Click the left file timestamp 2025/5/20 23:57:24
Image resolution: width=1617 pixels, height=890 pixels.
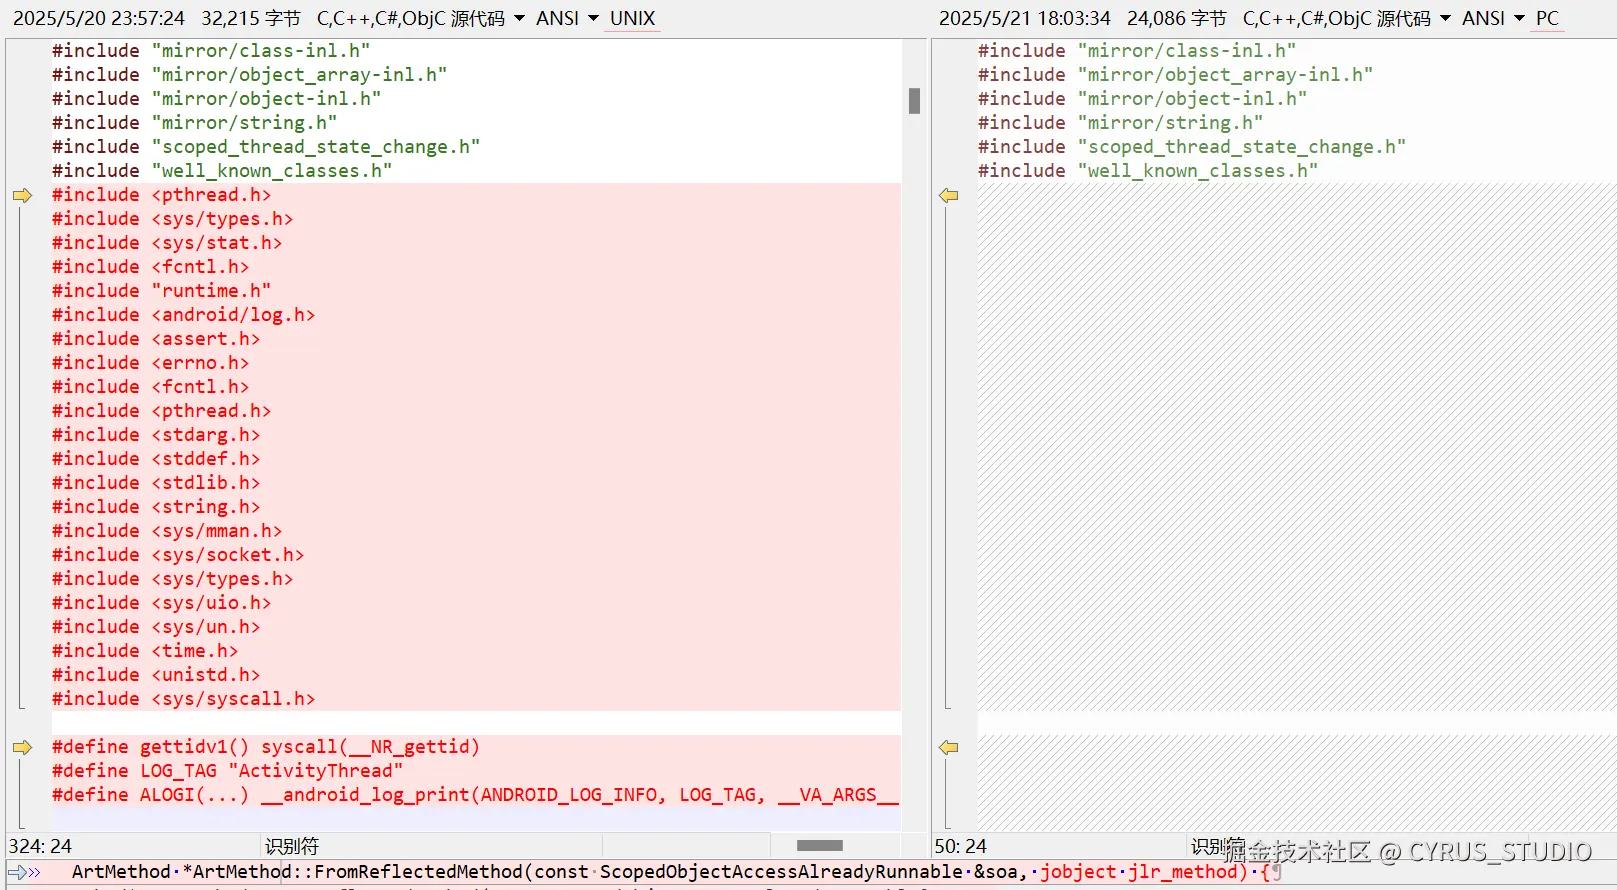[x=99, y=18]
